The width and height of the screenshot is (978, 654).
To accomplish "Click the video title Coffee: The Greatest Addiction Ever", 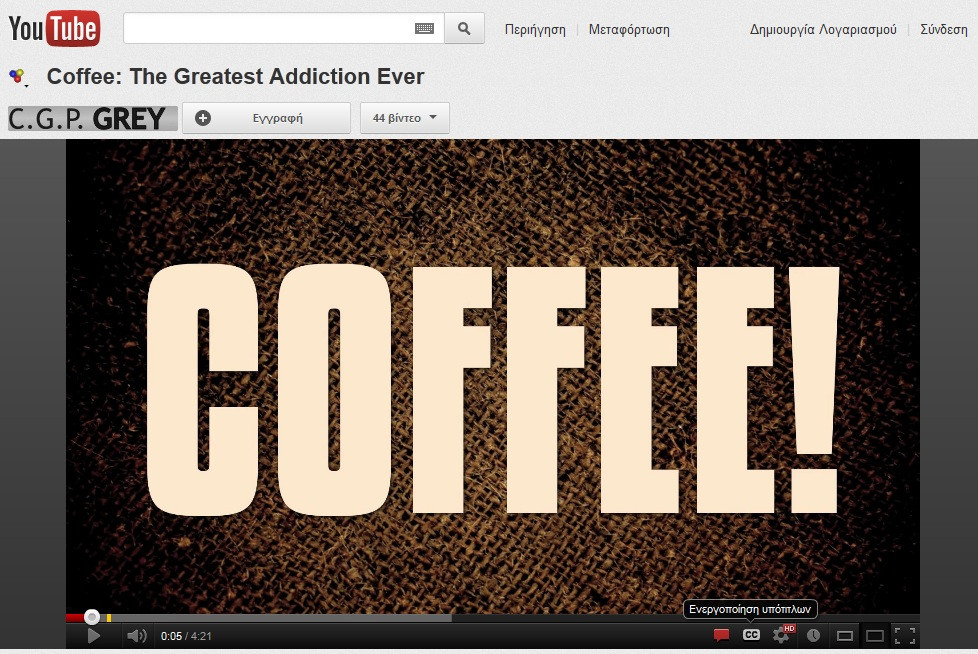I will 235,77.
